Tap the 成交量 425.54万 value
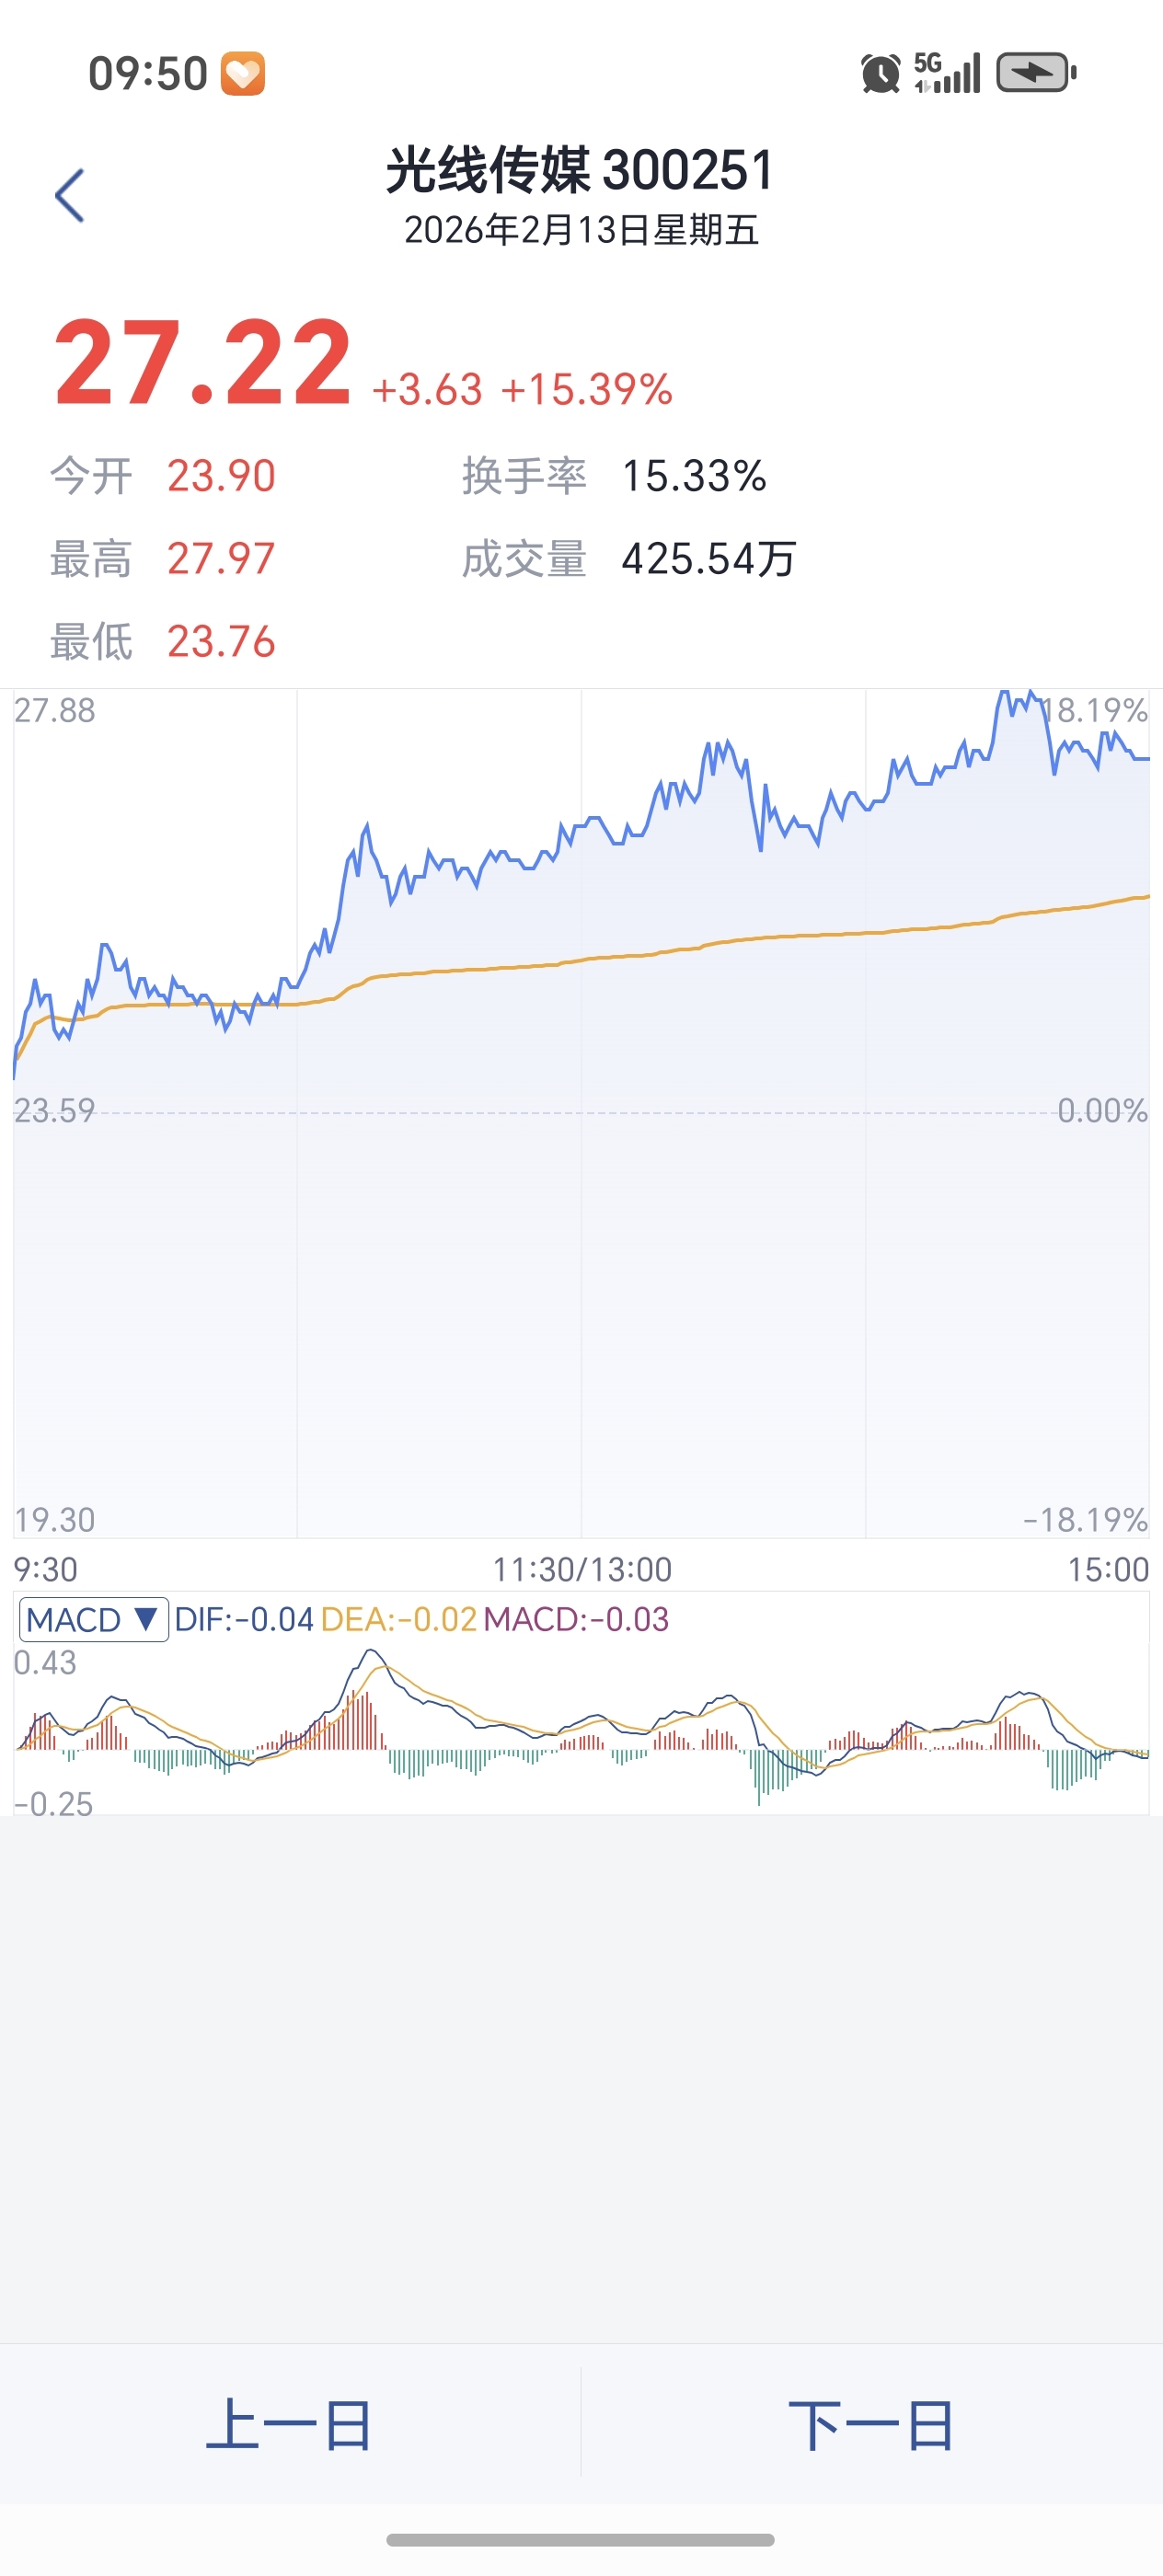Image resolution: width=1163 pixels, height=2576 pixels. (x=708, y=559)
